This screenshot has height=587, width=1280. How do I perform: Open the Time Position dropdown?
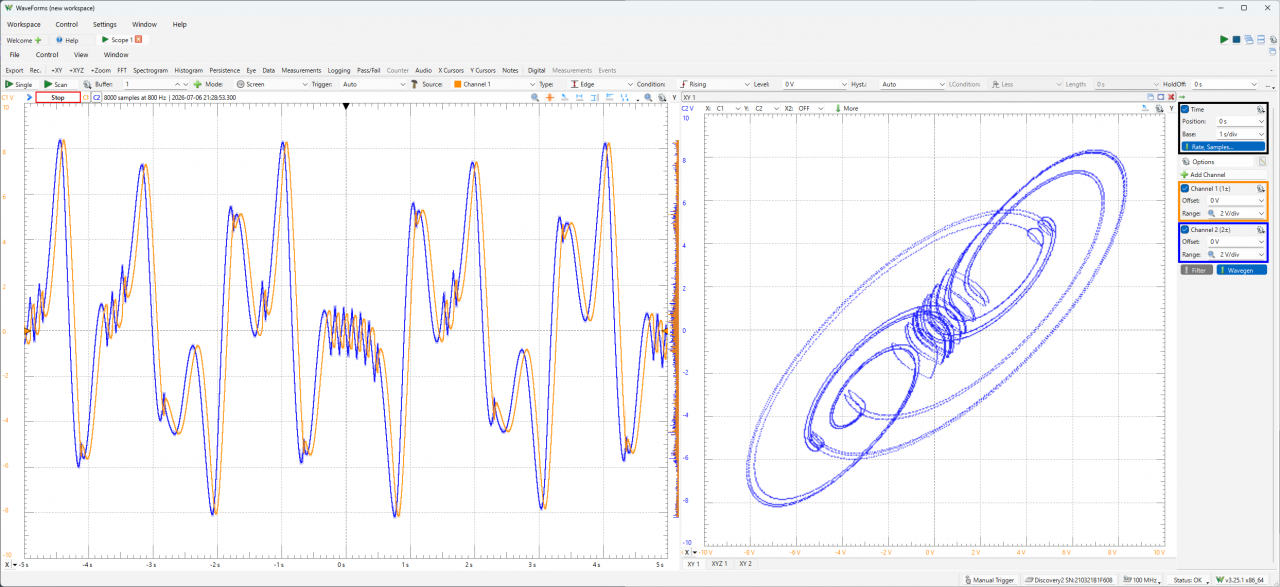(1241, 121)
